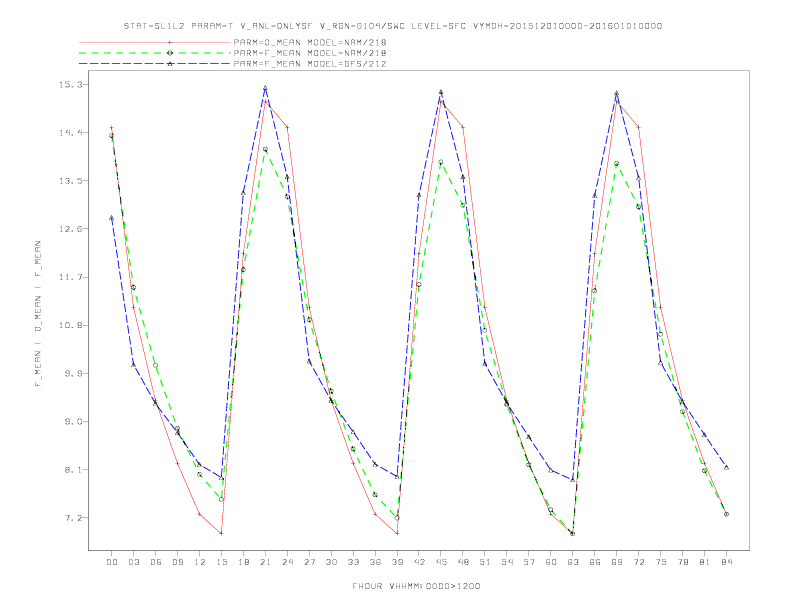Click the green dashed legend line sample
Viewport: 792px width, 612px height.
click(x=155, y=53)
